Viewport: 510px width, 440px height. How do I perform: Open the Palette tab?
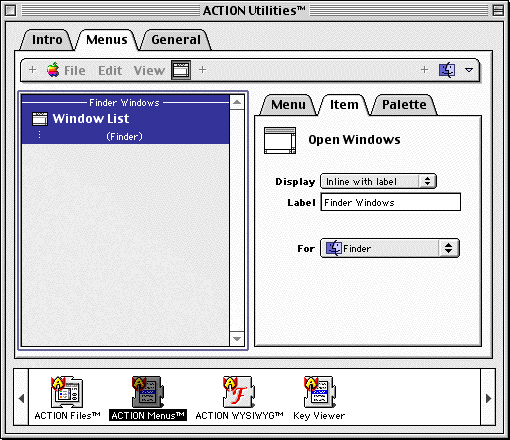(404, 105)
